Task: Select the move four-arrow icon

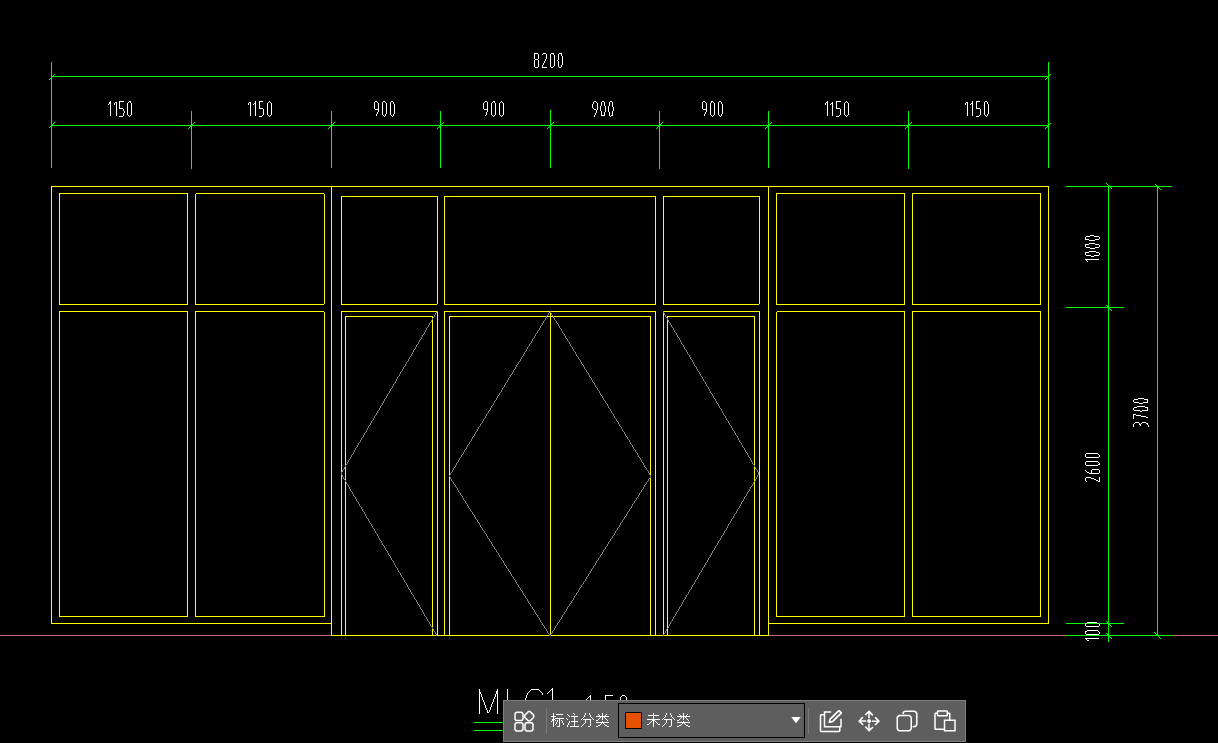Action: point(869,721)
